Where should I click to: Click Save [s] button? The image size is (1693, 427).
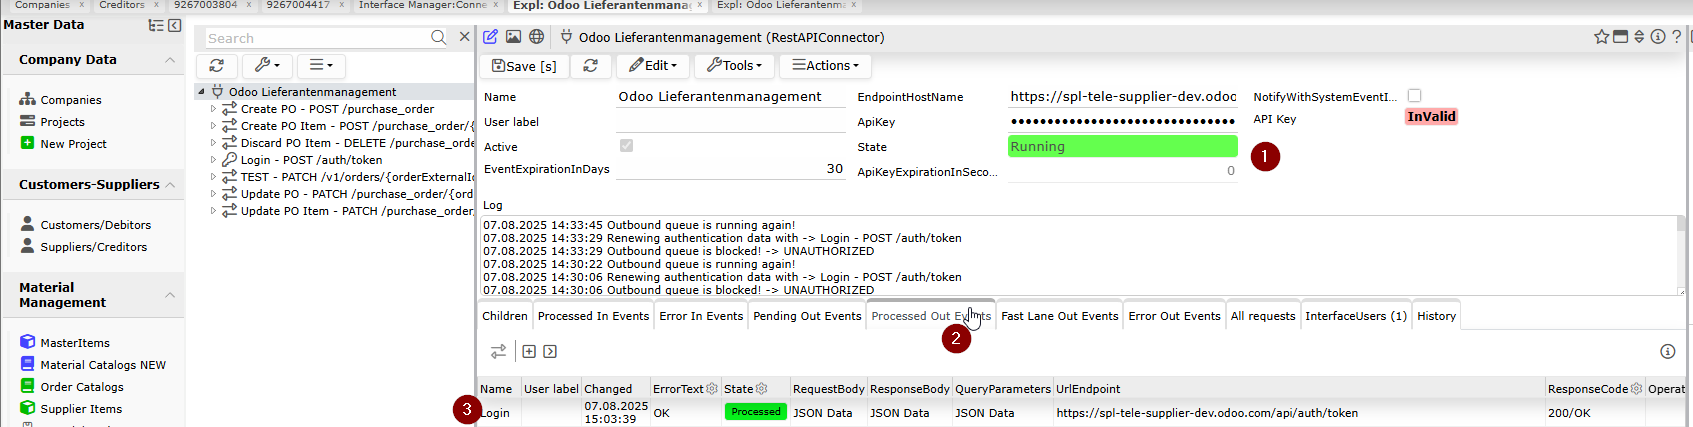coord(524,66)
